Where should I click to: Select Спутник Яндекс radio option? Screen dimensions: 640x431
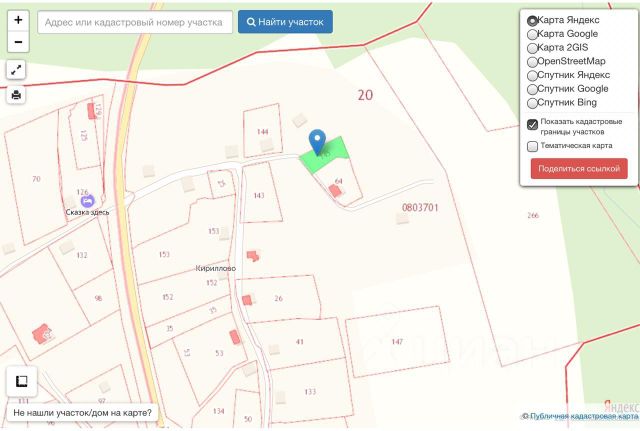point(532,76)
